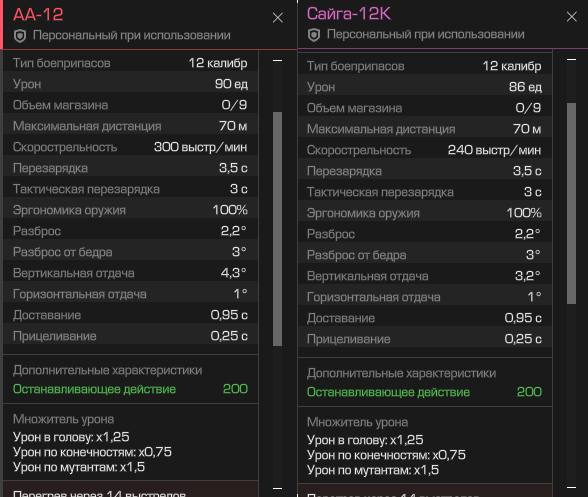Select AA-12 Вертикальная отдача 4,3° row

click(x=130, y=273)
